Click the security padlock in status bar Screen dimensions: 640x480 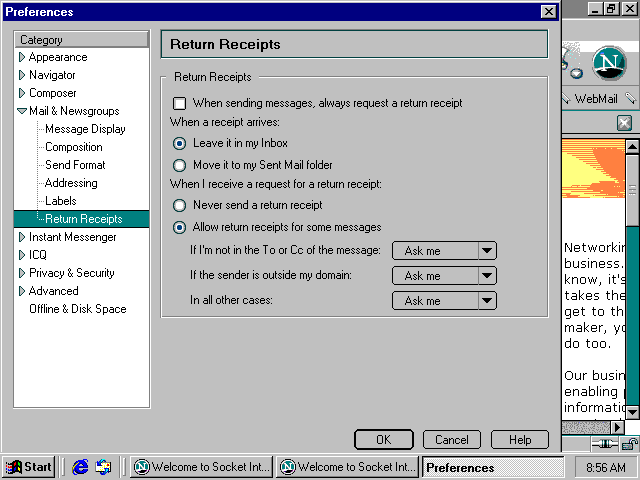pyautogui.click(x=629, y=444)
